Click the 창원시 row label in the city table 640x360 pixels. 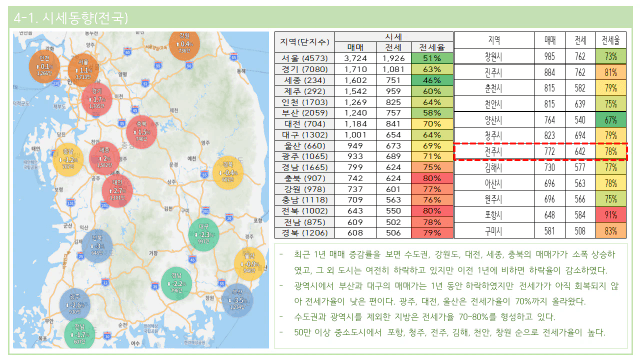[494, 56]
